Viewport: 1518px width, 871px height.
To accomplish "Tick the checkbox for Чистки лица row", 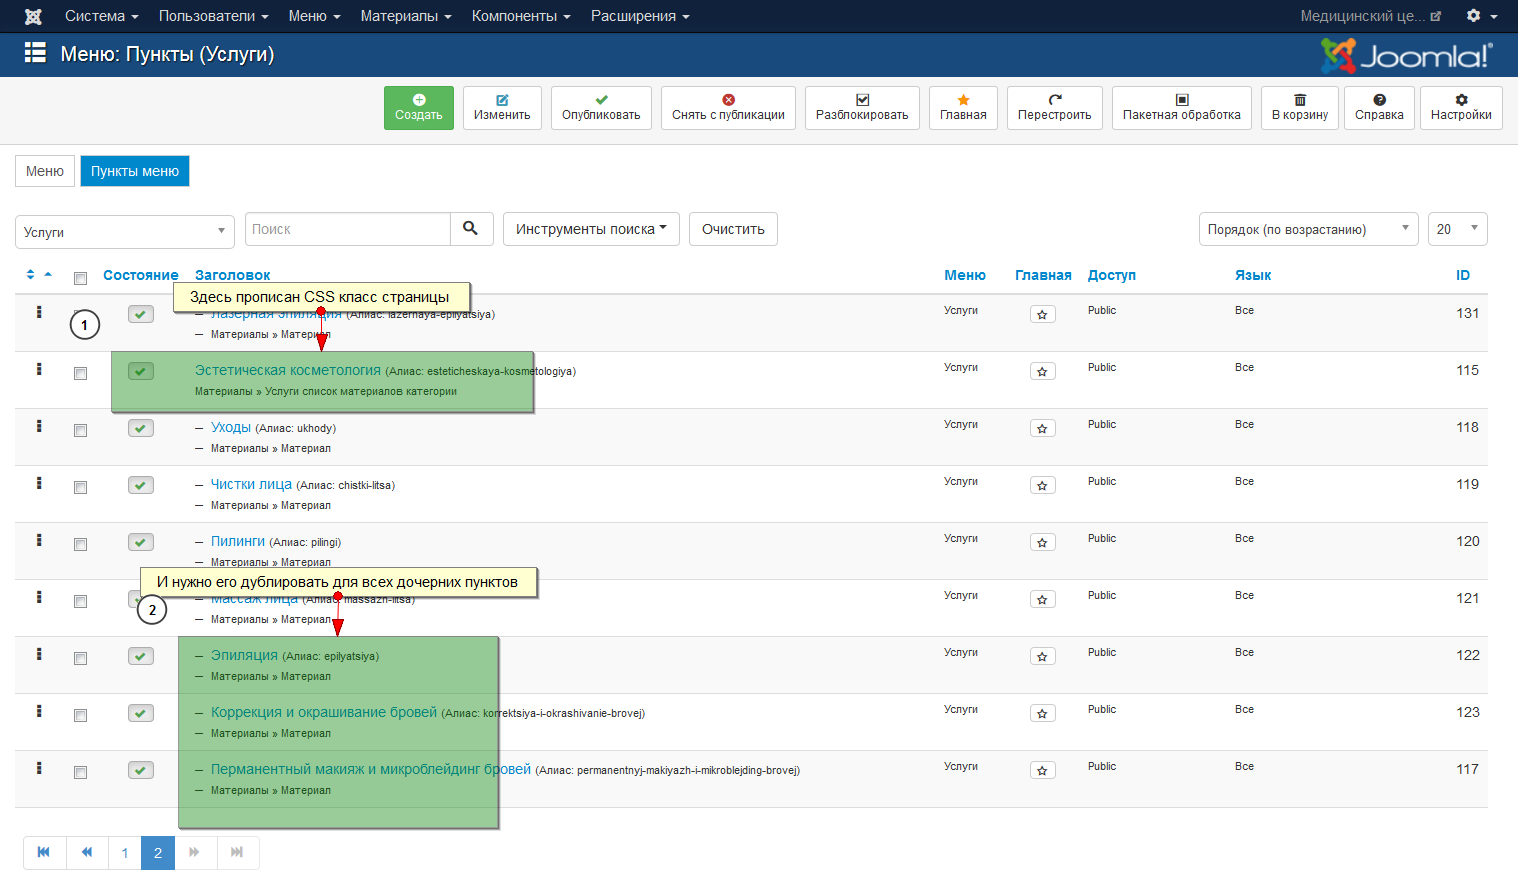I will (80, 487).
